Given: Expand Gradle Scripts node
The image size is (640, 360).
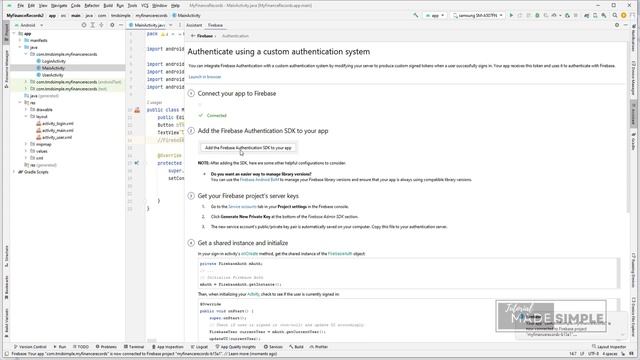Looking at the screenshot, I should [15, 172].
